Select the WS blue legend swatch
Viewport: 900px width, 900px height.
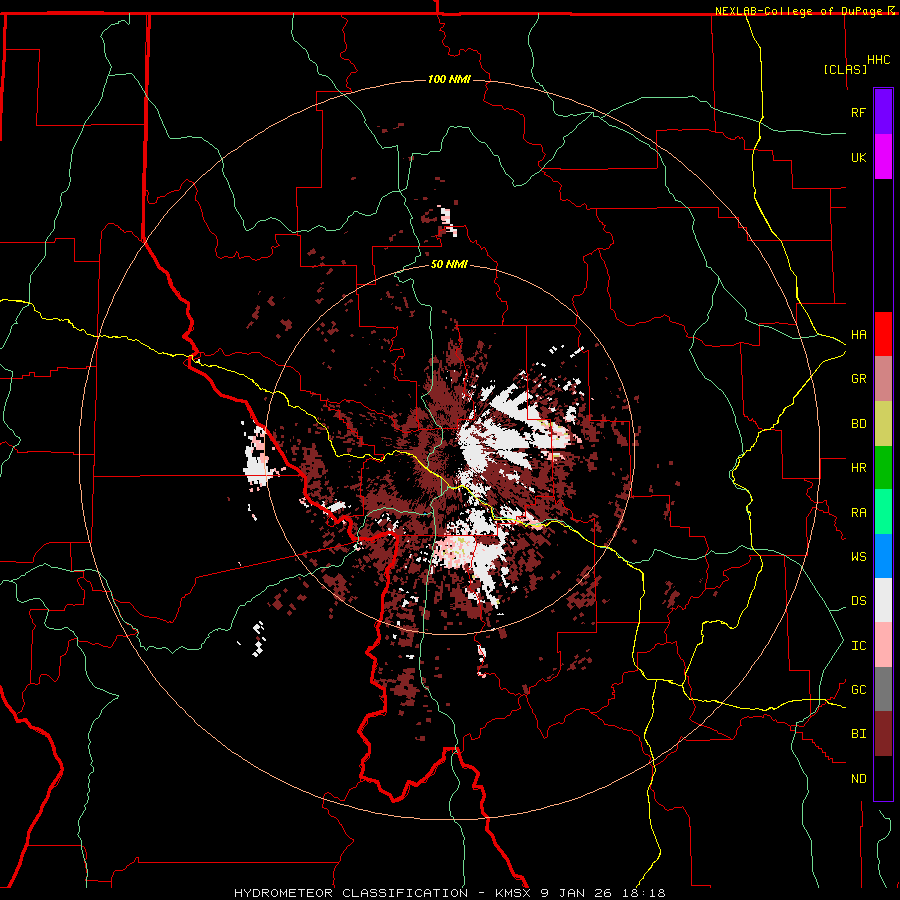coord(883,556)
